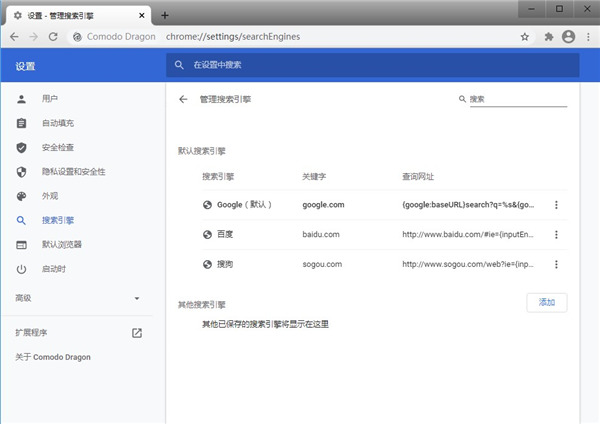Bookmark this page with the star icon

[525, 36]
